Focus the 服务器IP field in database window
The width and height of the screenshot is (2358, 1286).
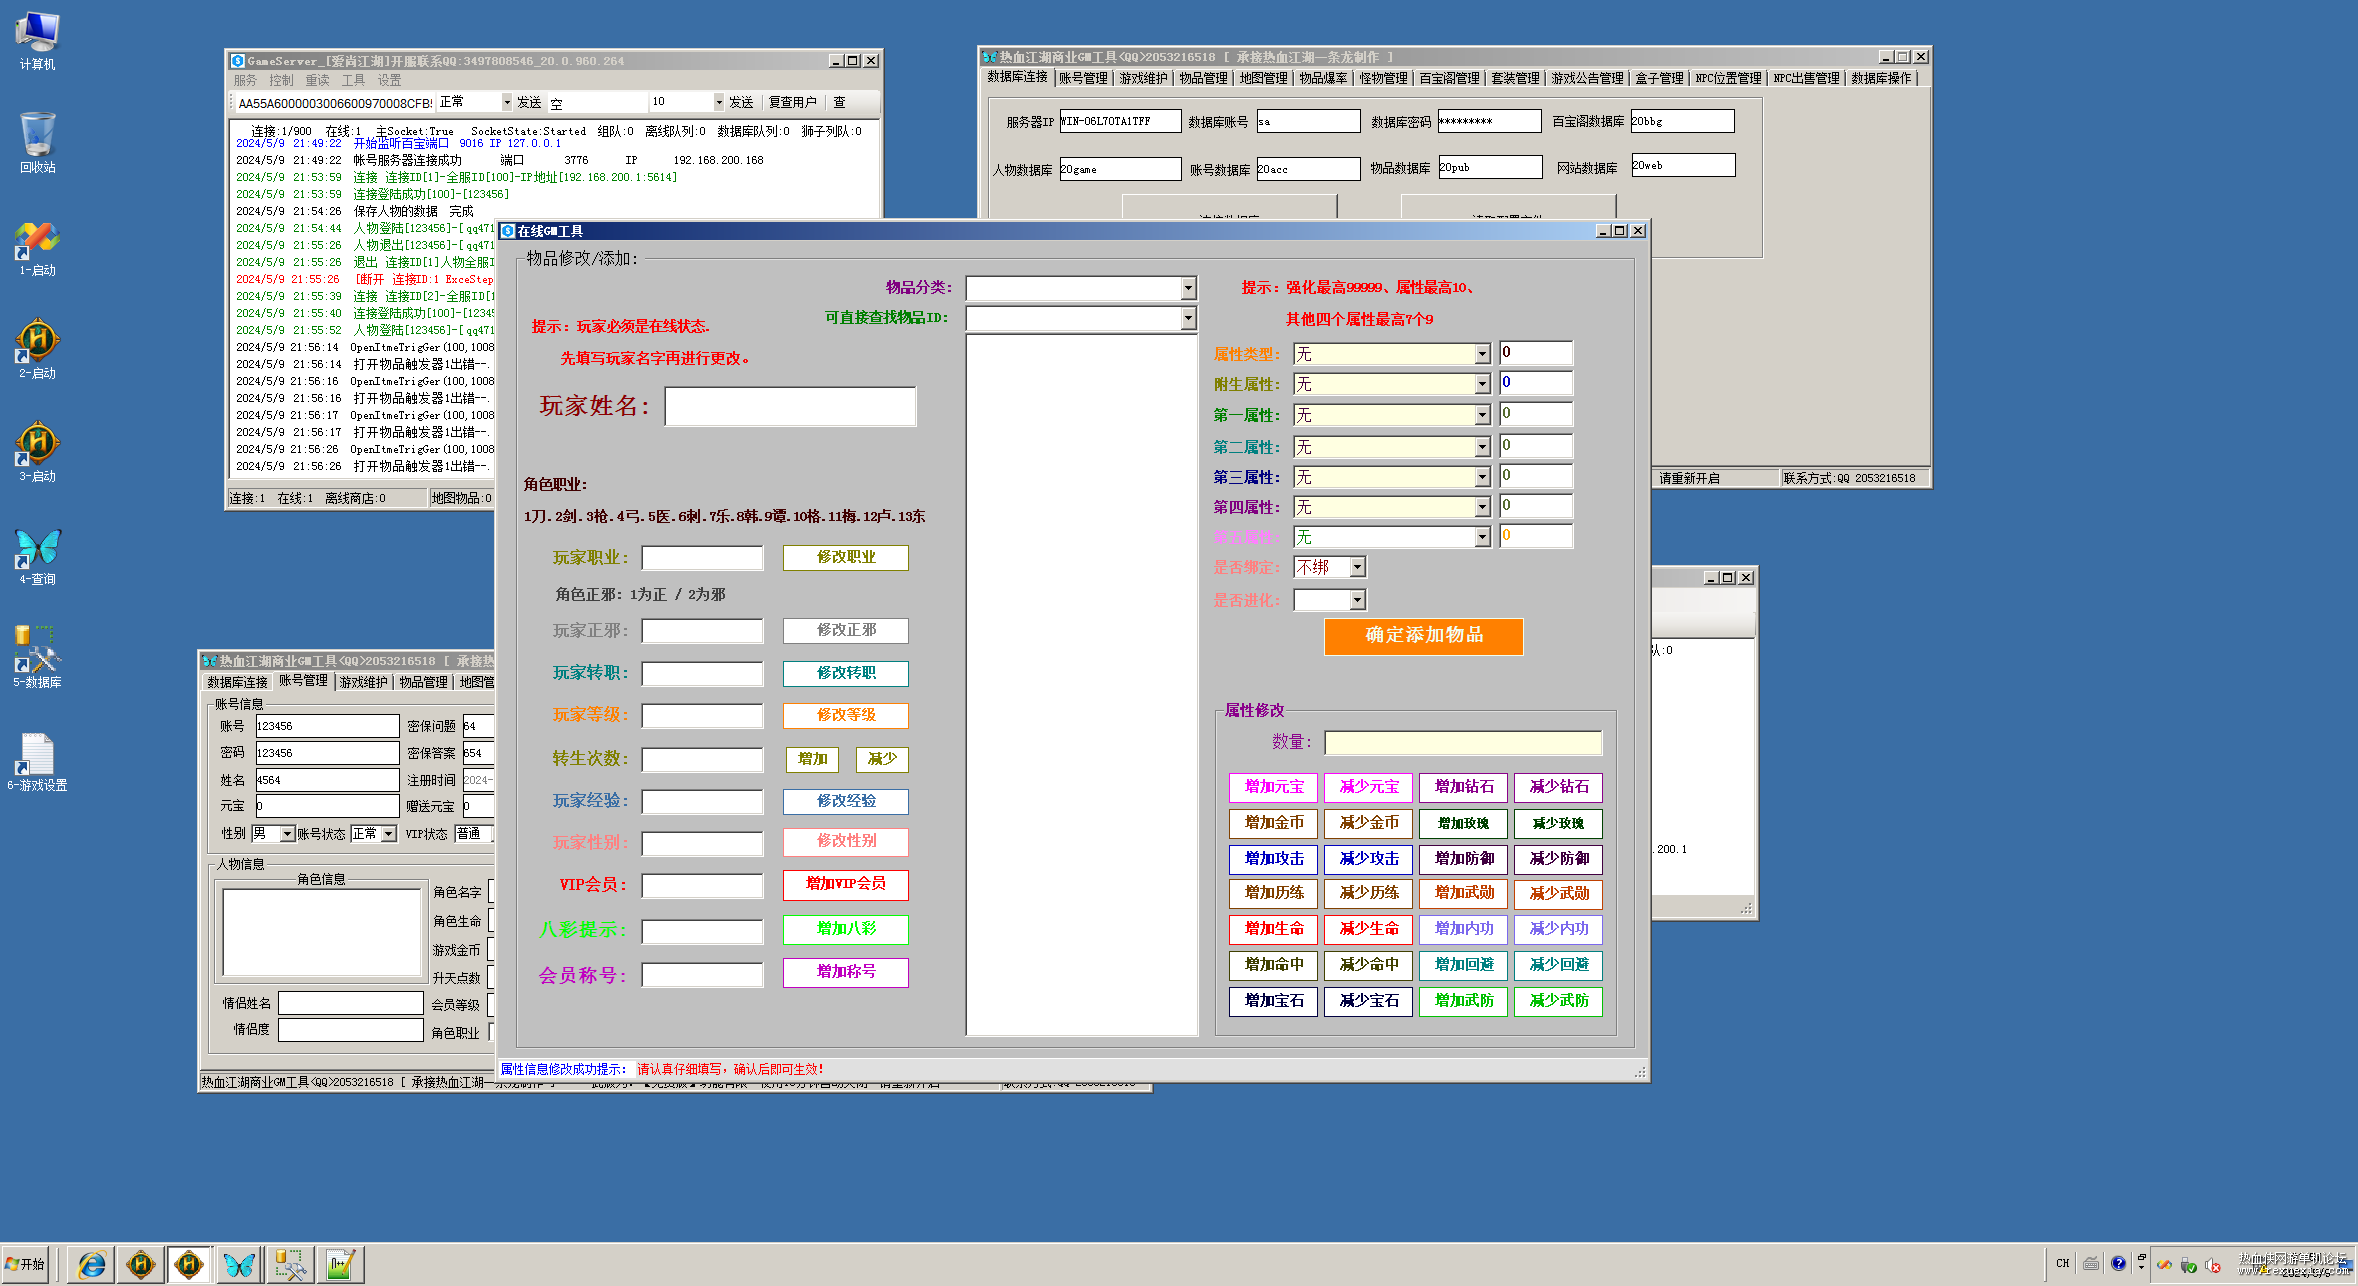point(1120,122)
